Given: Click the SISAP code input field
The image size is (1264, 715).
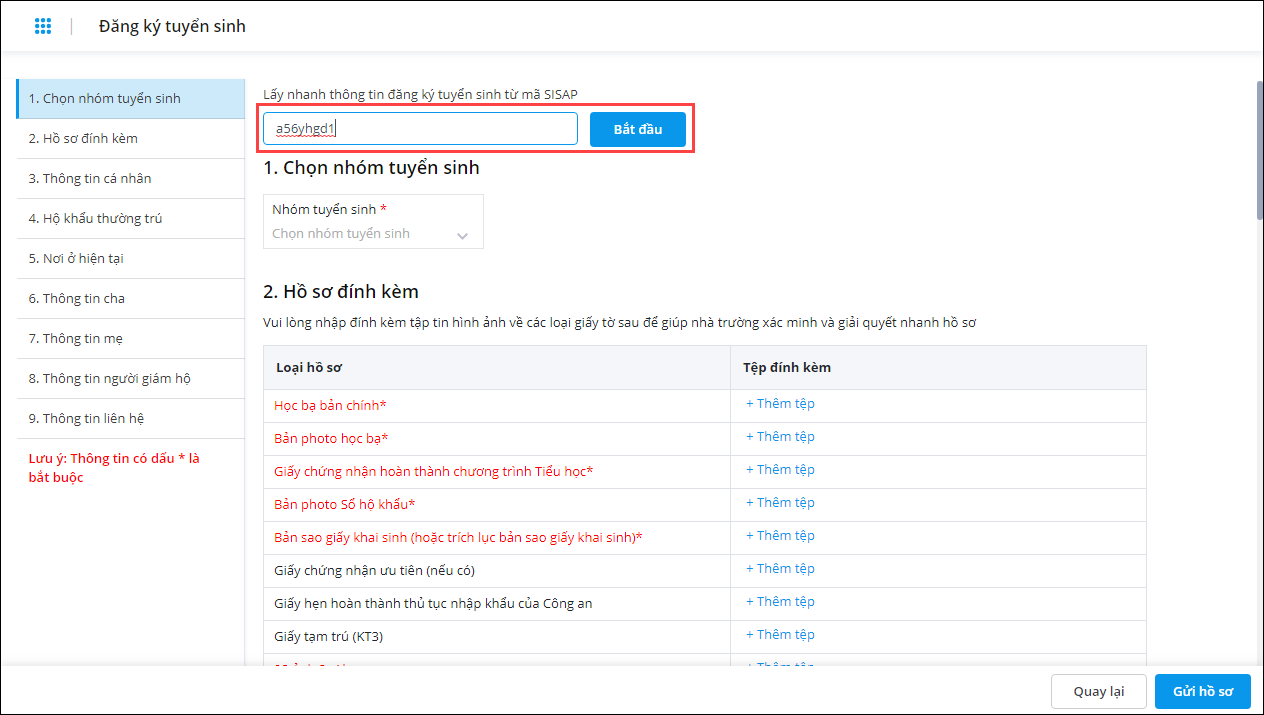Looking at the screenshot, I should click(420, 128).
